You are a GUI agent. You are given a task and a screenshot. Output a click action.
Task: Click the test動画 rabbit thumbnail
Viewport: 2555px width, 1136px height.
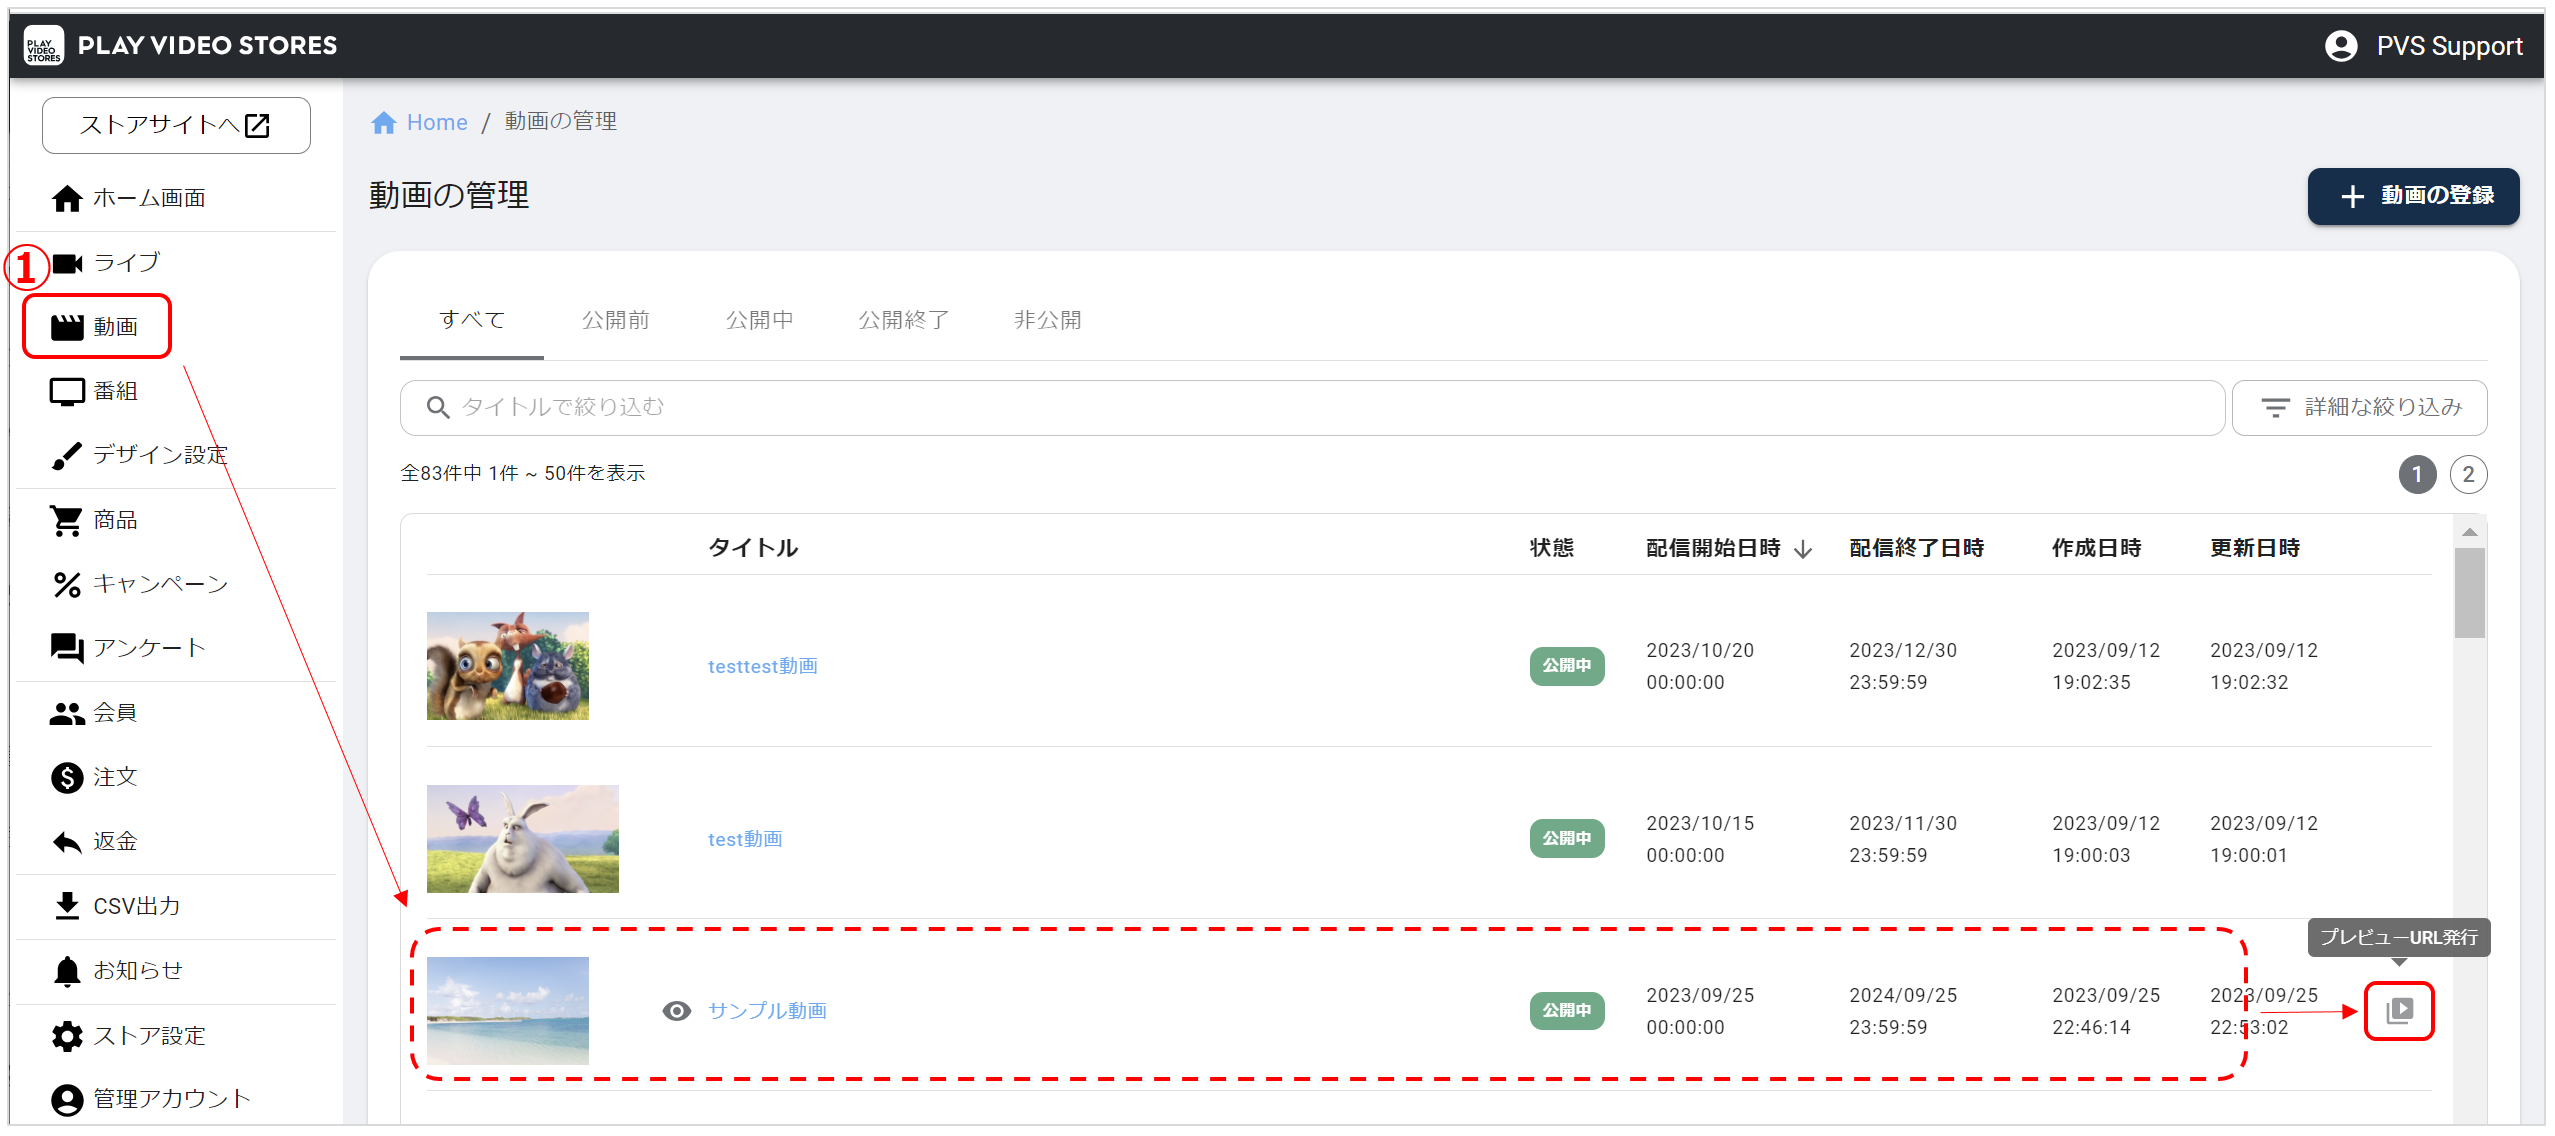click(522, 838)
